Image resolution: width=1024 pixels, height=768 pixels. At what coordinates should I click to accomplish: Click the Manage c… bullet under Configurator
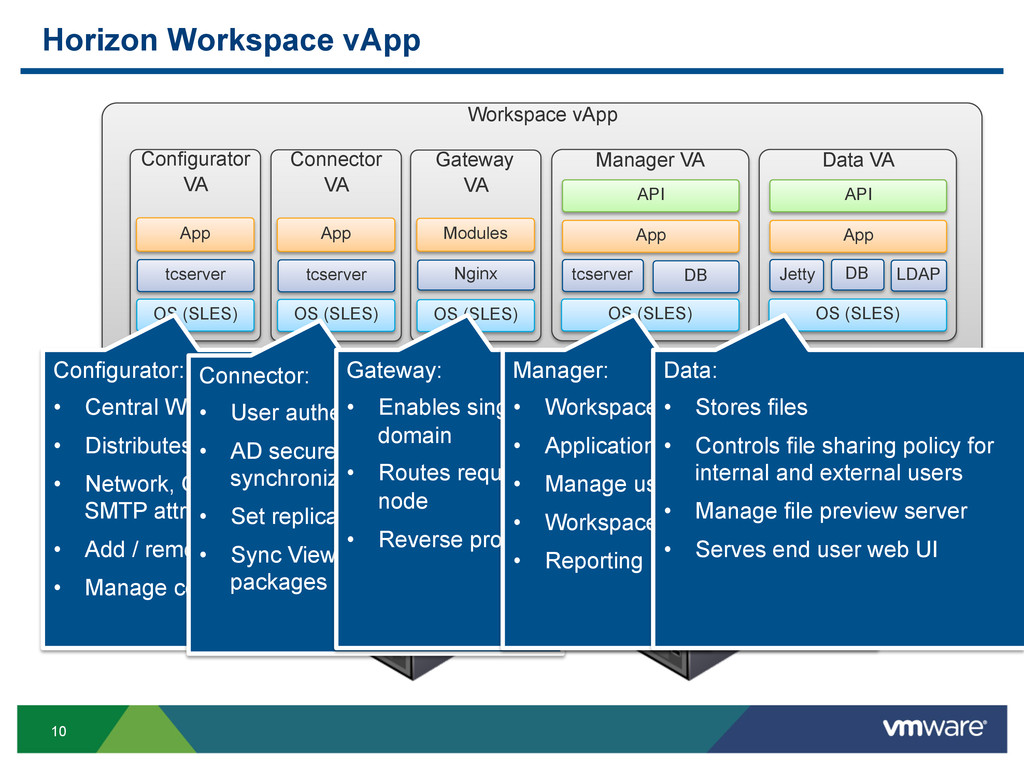pyautogui.click(x=136, y=588)
